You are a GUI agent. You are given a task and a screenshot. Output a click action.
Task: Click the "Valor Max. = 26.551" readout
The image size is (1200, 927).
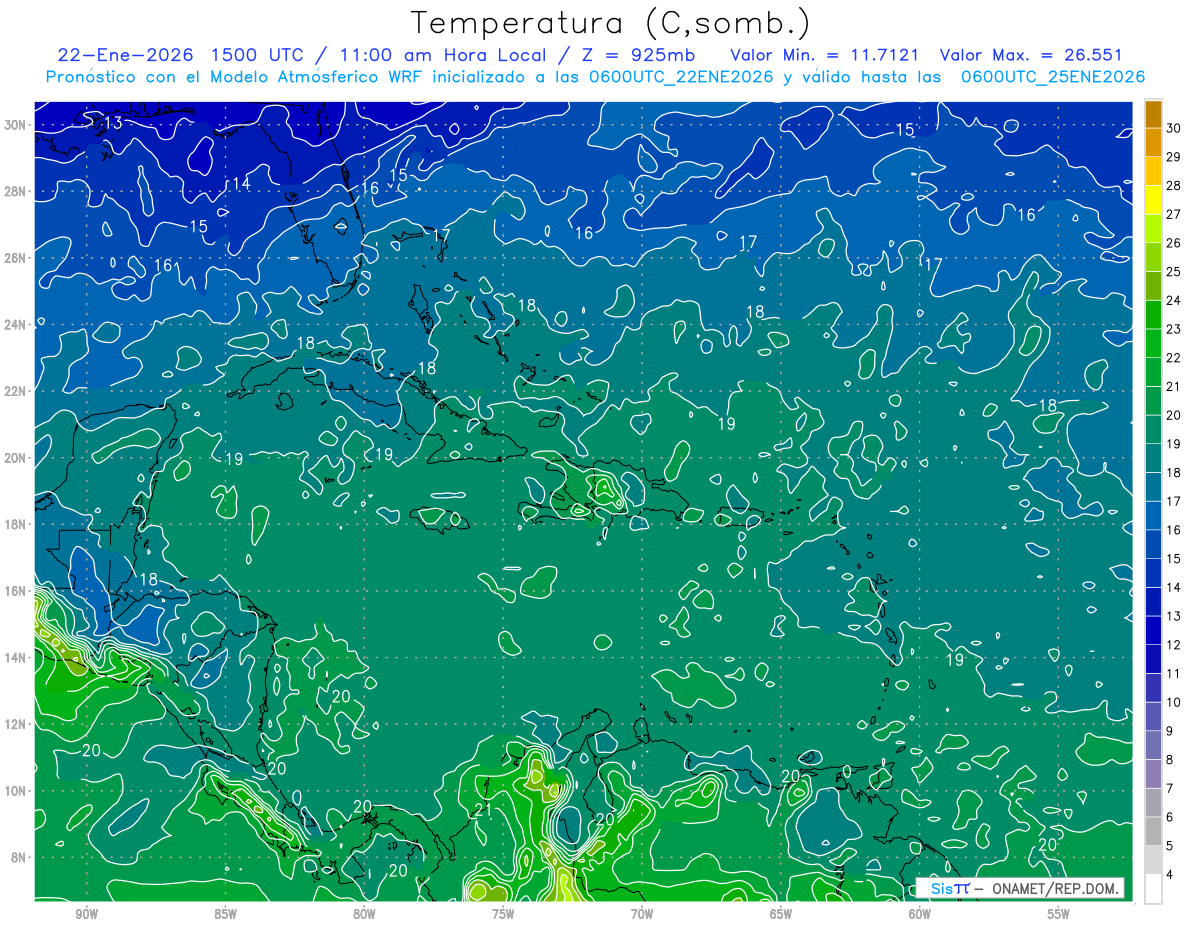1030,55
